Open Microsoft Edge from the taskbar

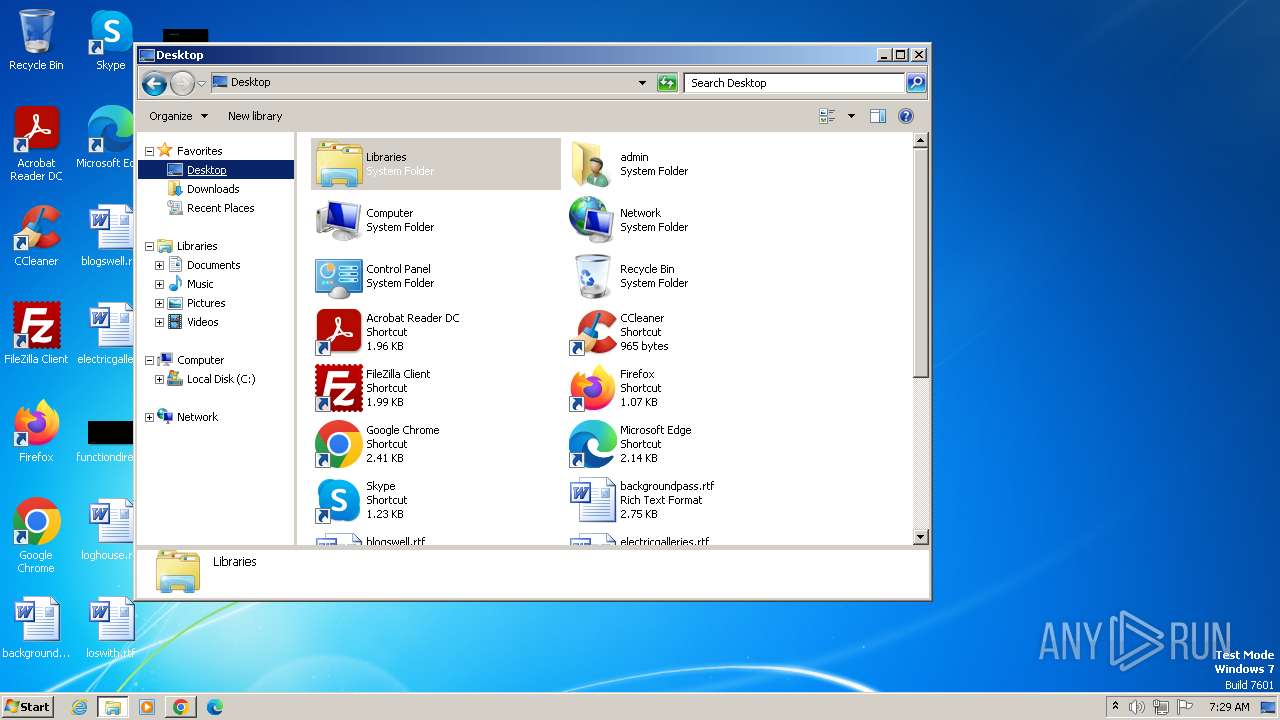click(214, 707)
